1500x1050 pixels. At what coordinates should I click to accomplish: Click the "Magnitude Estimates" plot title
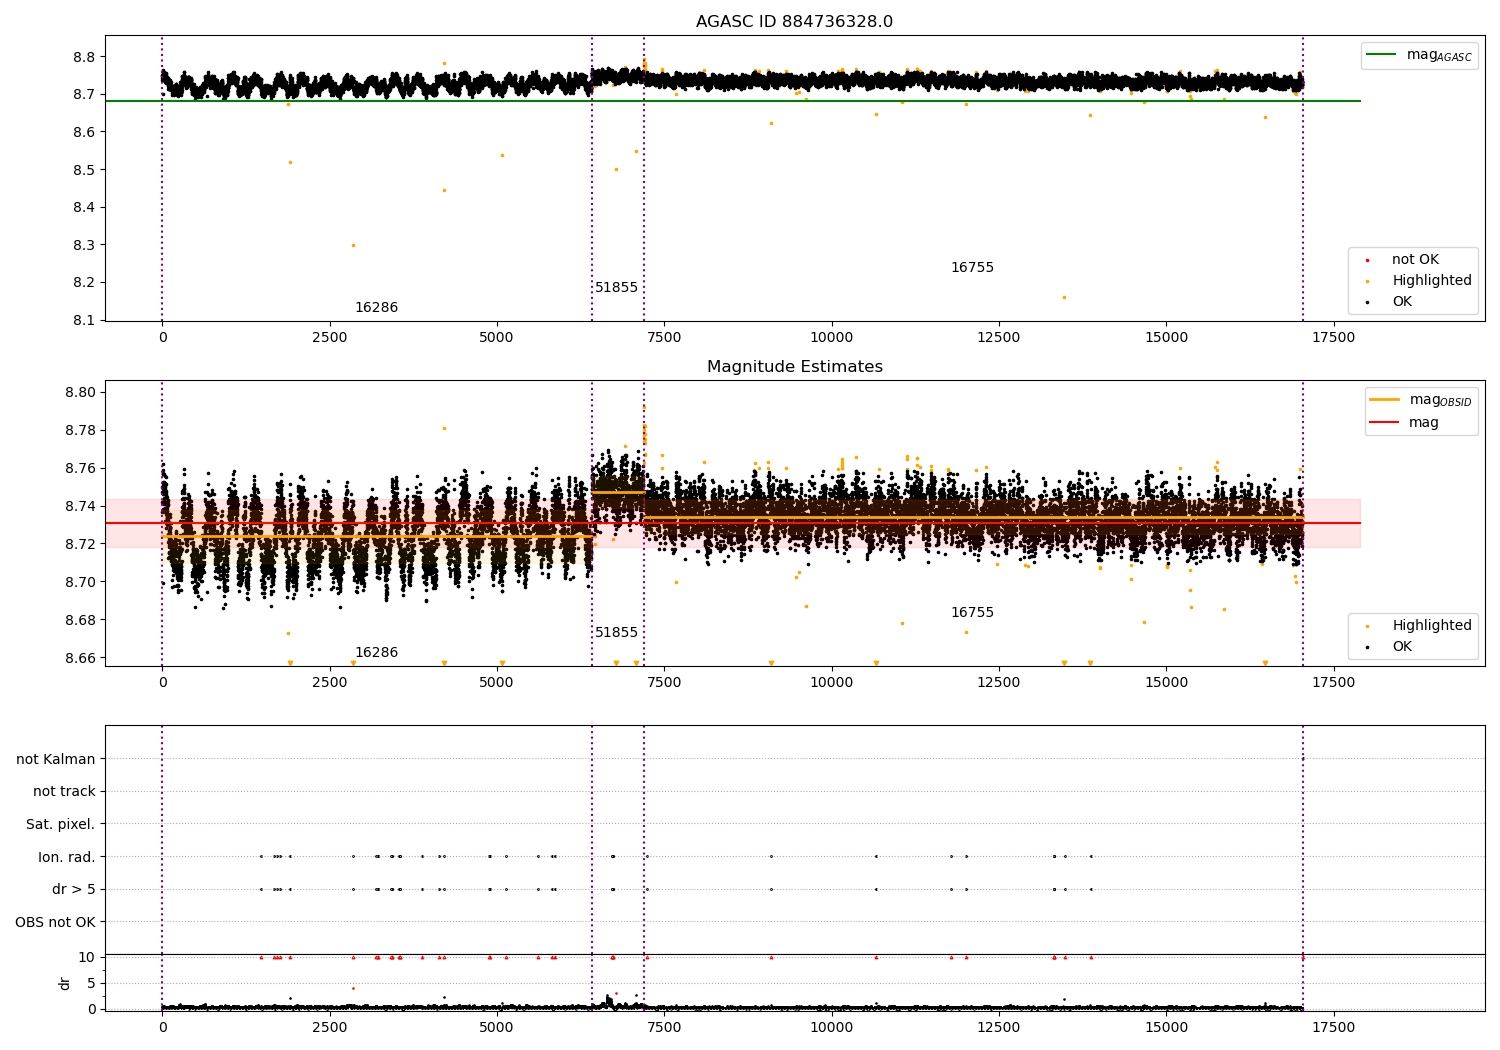point(794,367)
